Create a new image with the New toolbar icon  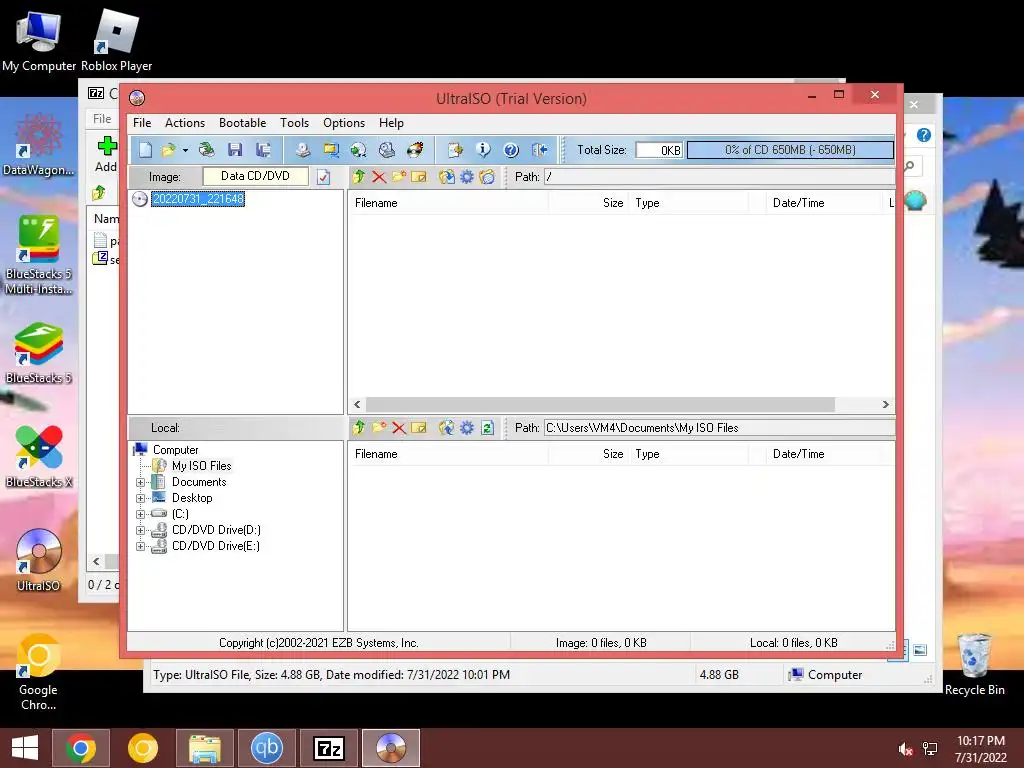(x=145, y=150)
